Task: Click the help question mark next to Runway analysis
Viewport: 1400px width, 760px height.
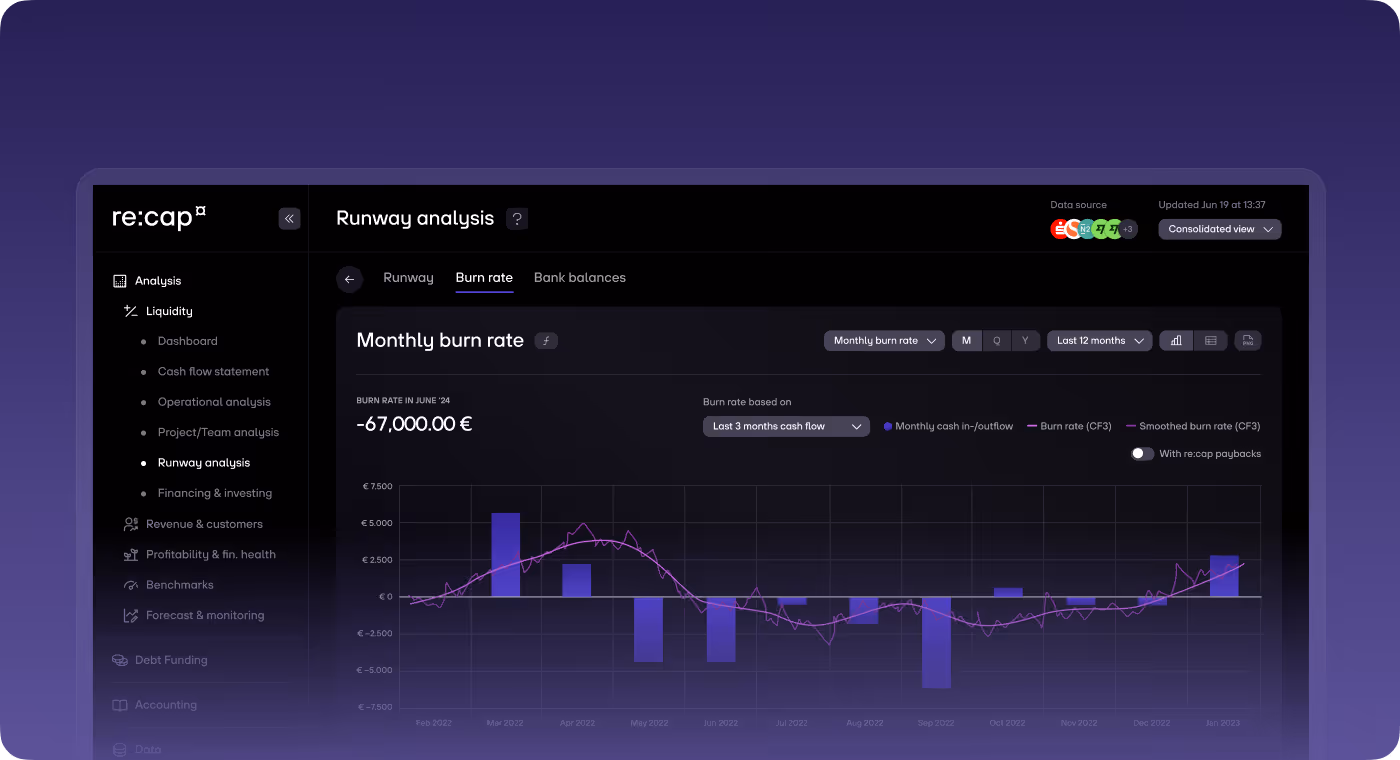Action: click(517, 218)
